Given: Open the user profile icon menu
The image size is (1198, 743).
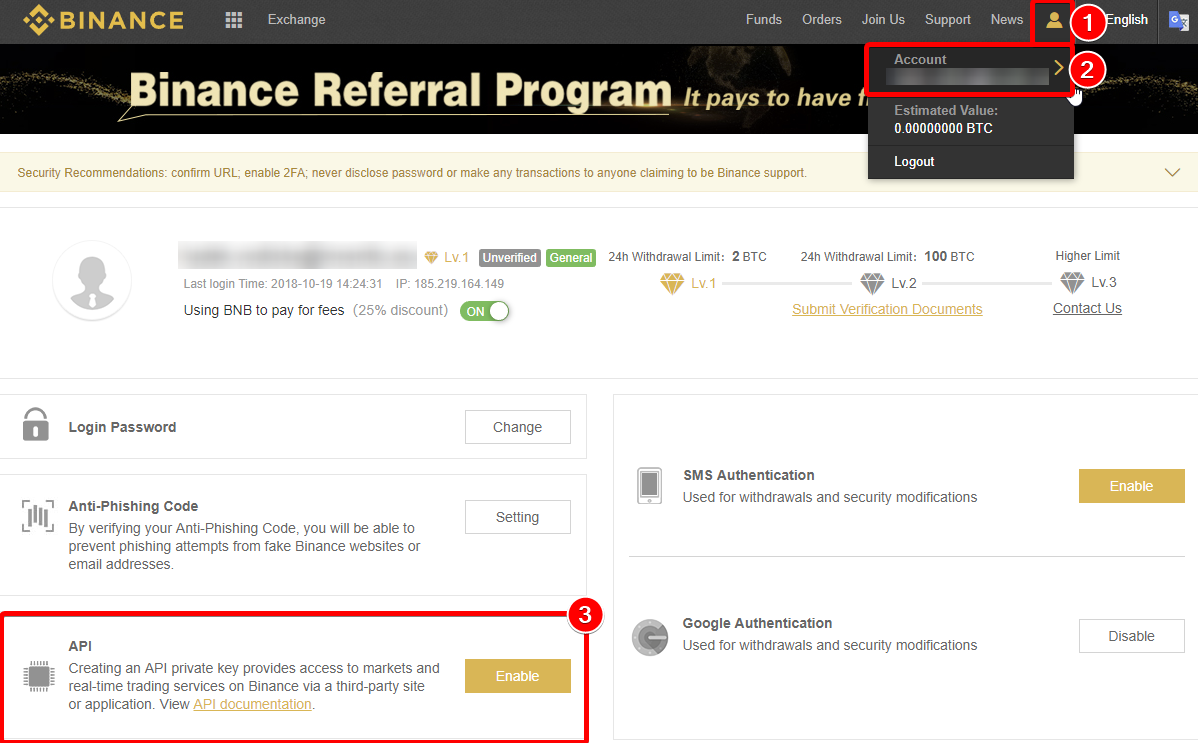Looking at the screenshot, I should [1054, 20].
